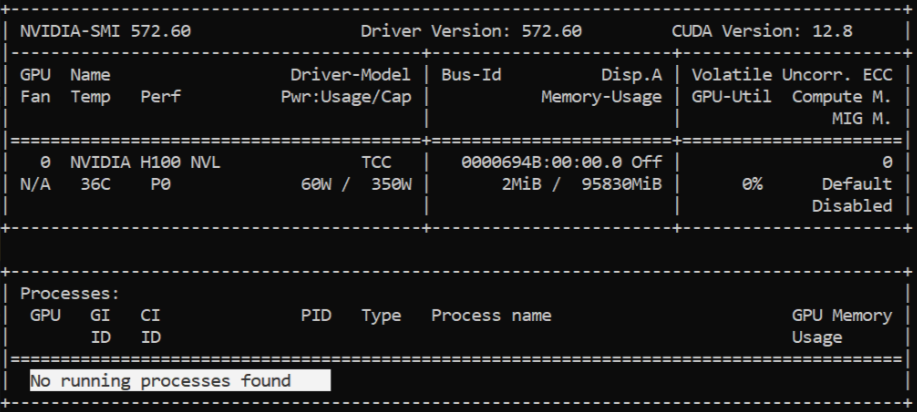Click the 36C temperature value
Screen dimensions: 917x412
click(95, 184)
